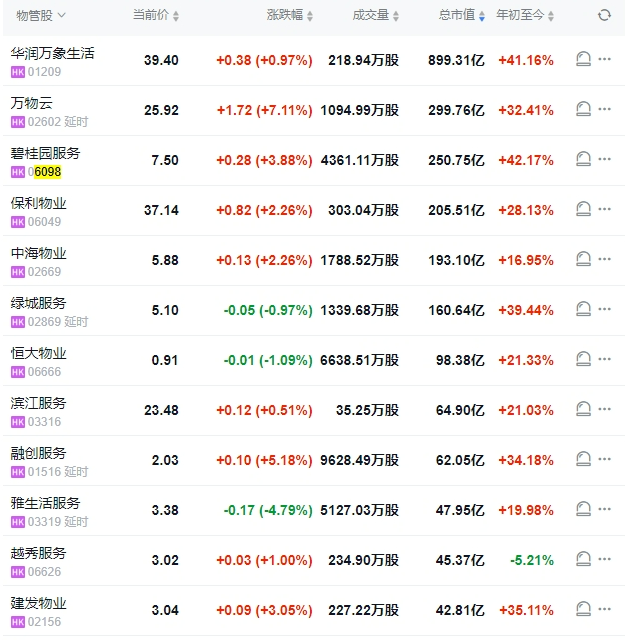
Task: Set alert bell for 中海物业
Action: coord(583,259)
